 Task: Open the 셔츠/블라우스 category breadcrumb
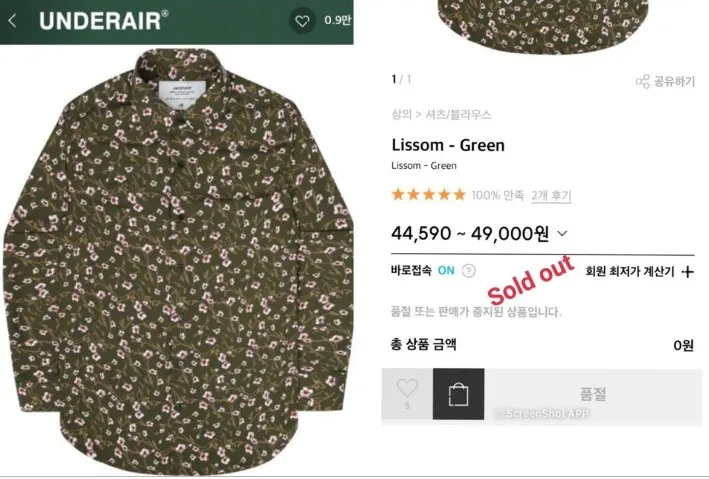(x=458, y=114)
